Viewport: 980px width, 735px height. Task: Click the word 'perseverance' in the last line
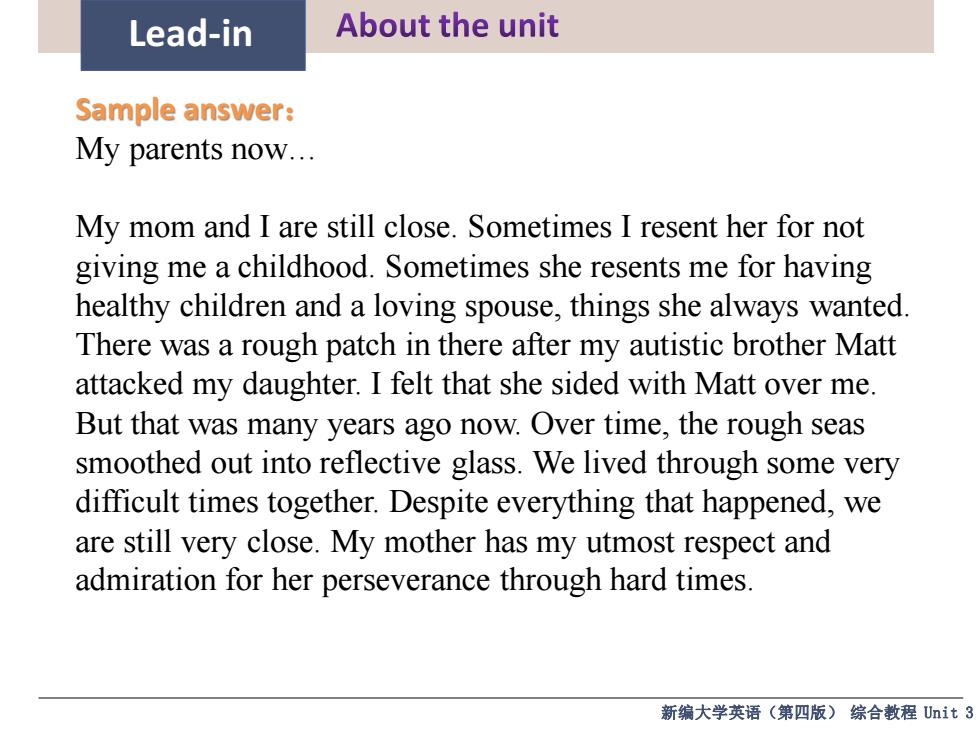coord(405,581)
